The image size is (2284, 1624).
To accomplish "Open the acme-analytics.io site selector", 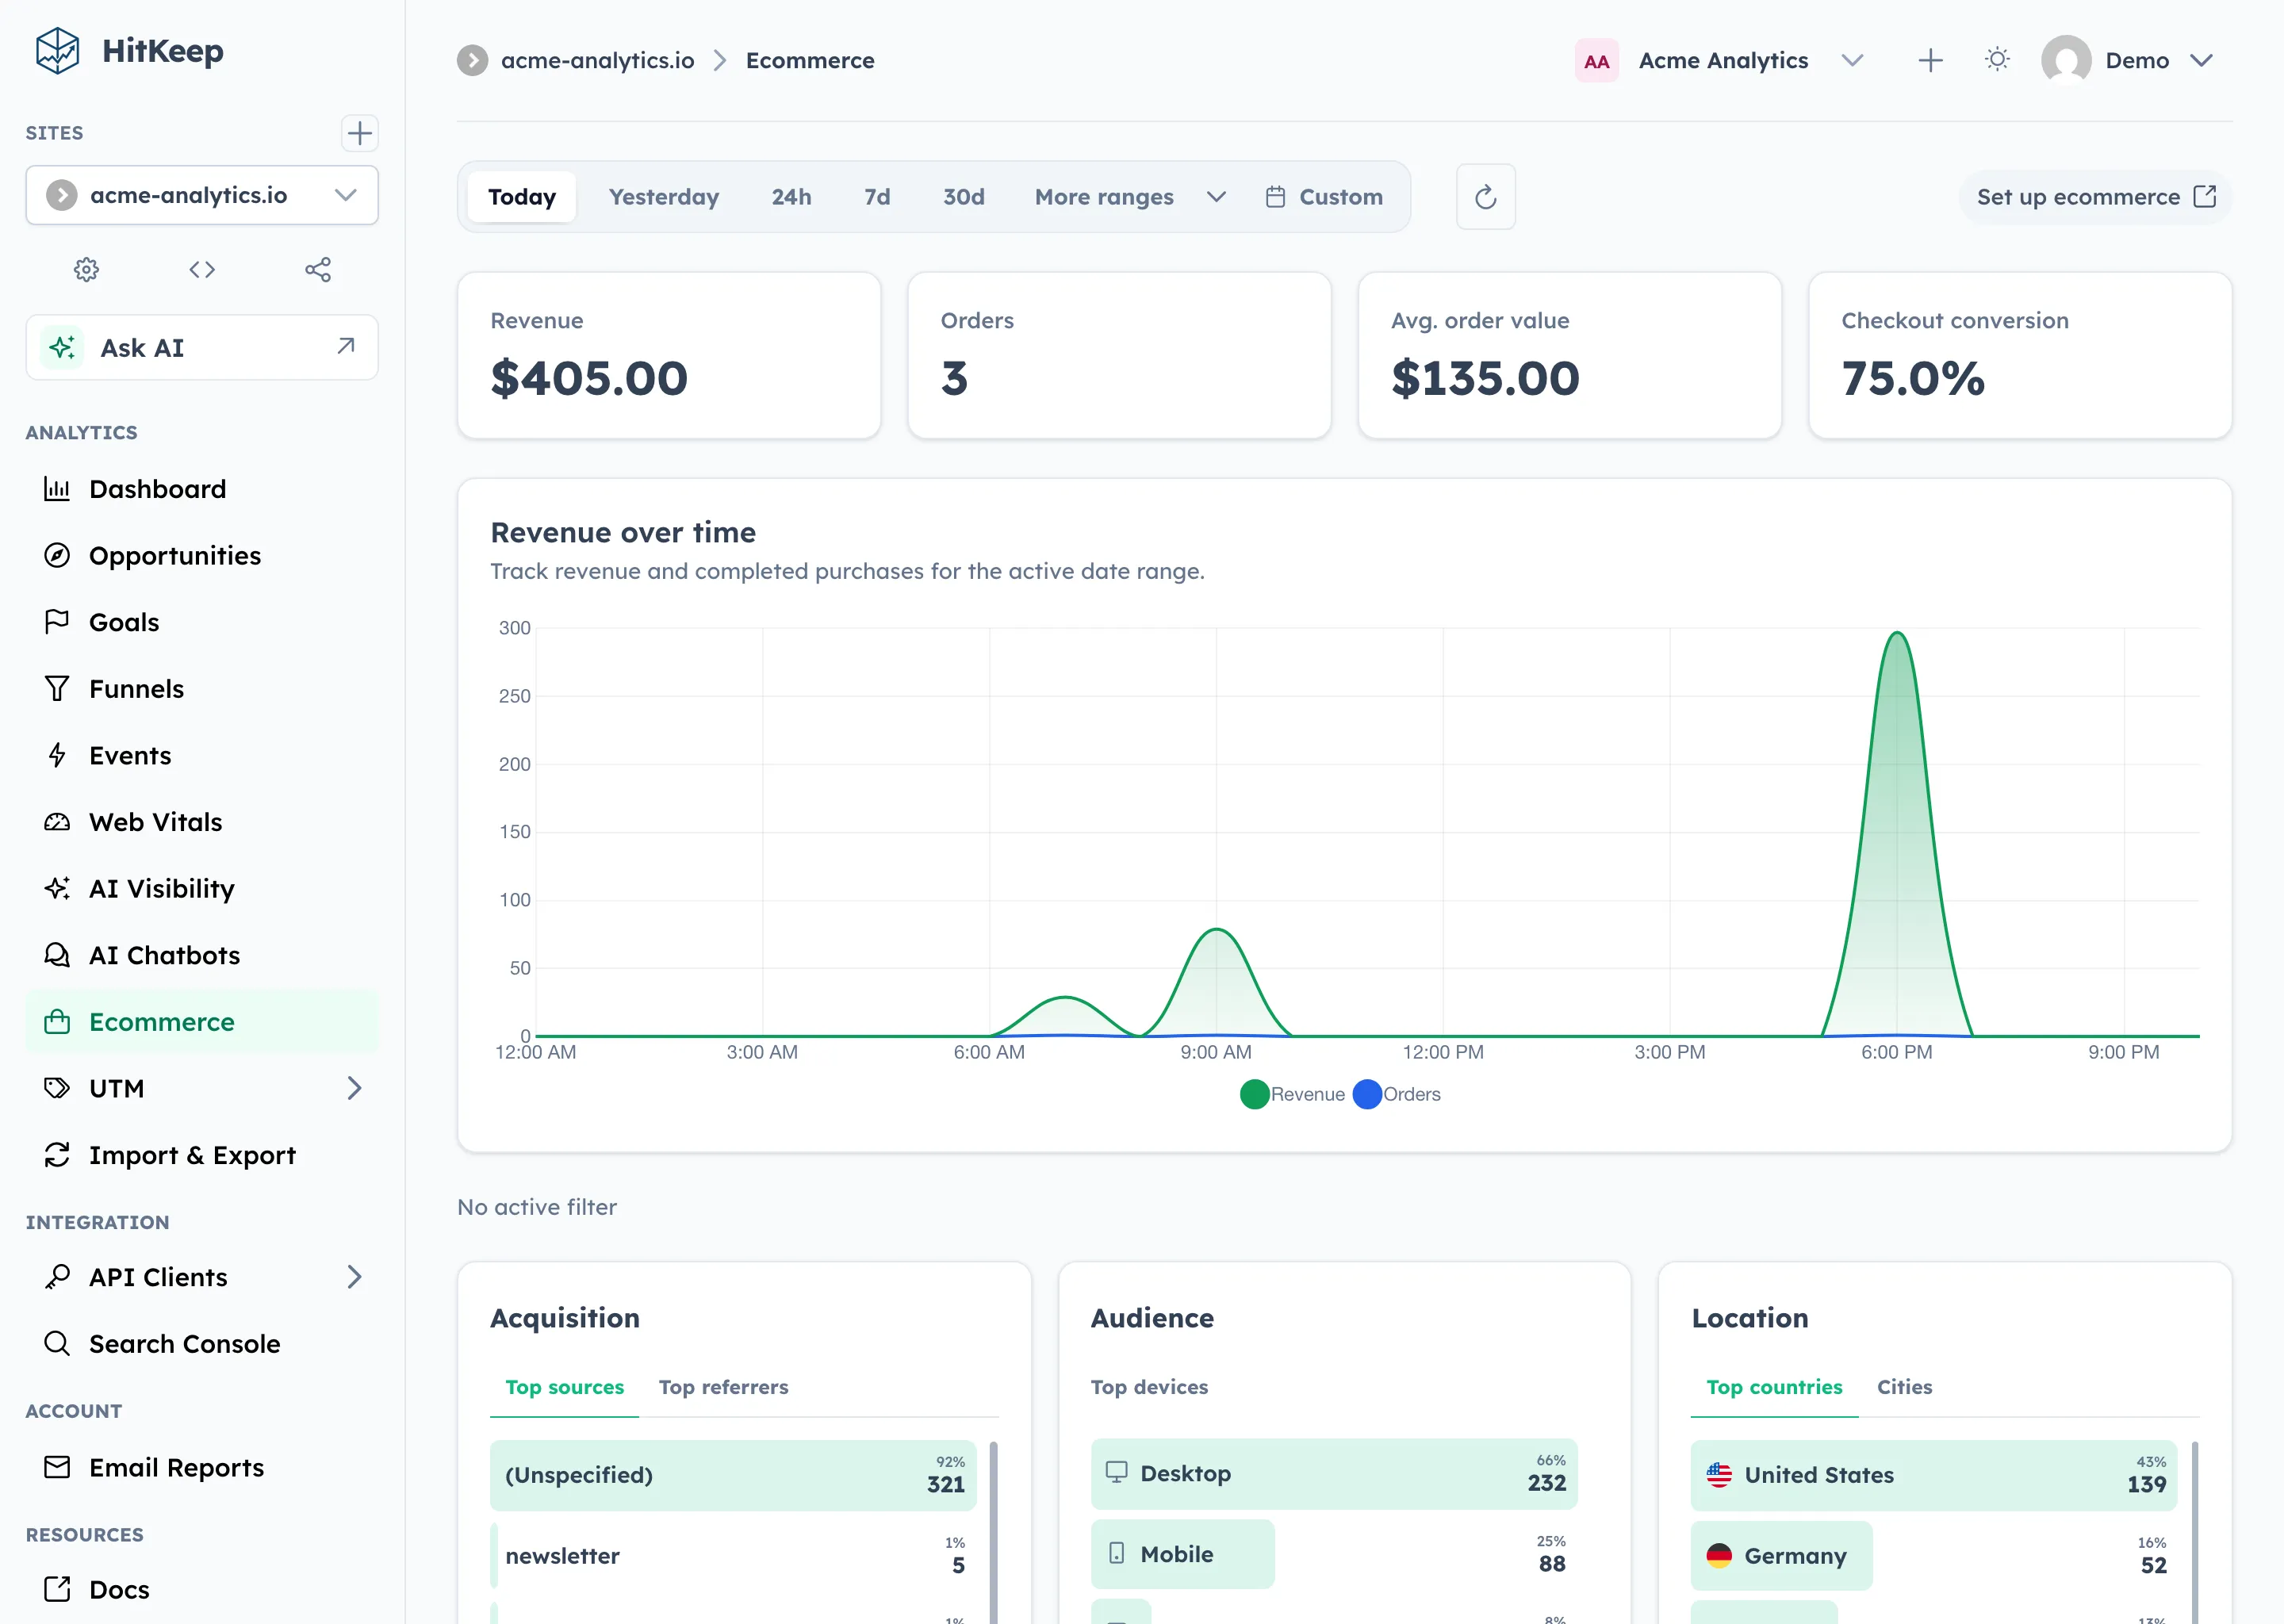I will point(202,195).
